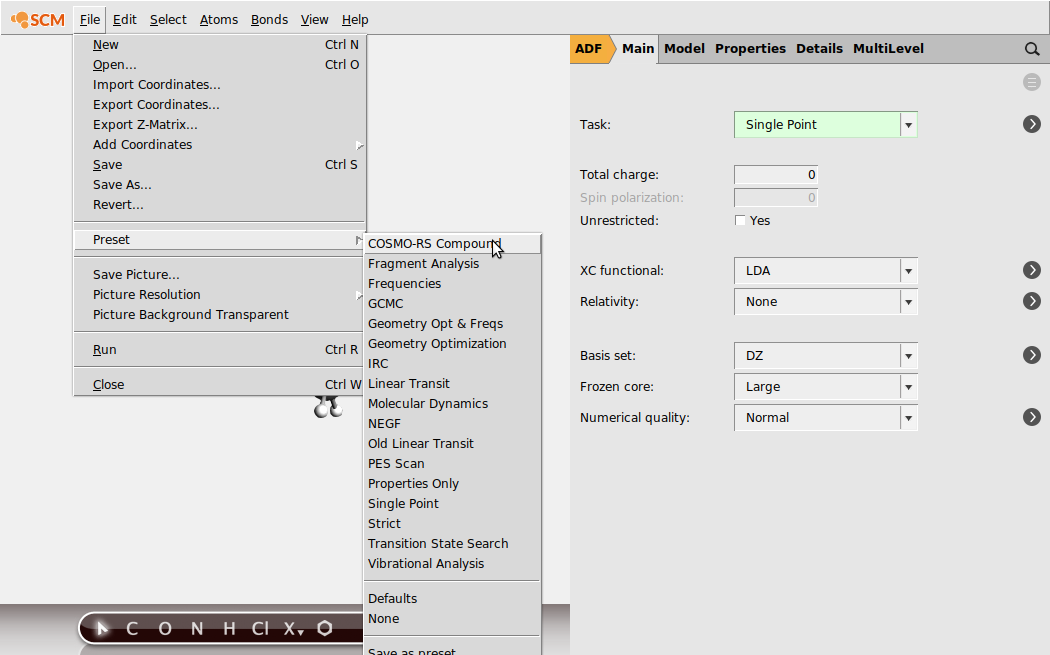Select the pointer tool in the bottom toolbar
Image resolution: width=1050 pixels, height=655 pixels.
(x=102, y=628)
